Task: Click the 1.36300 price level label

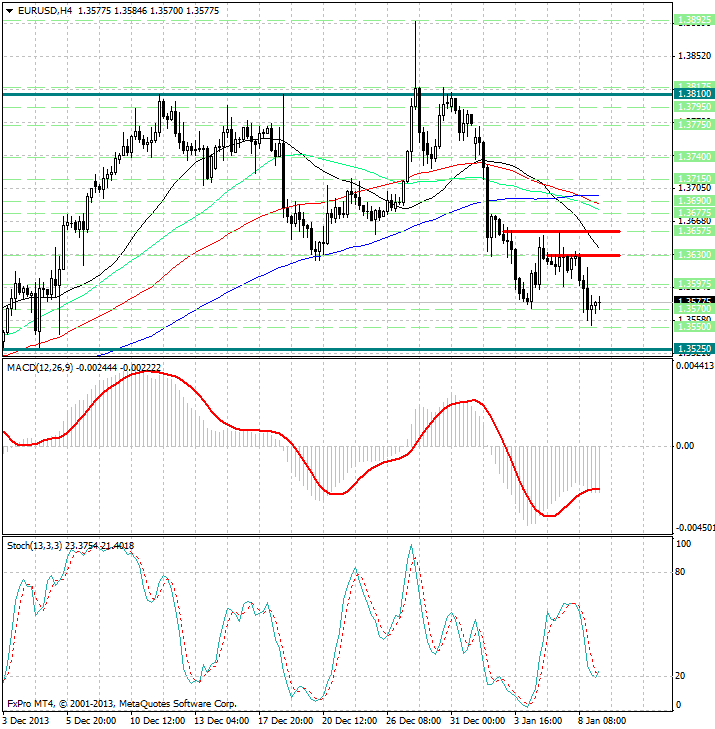Action: click(693, 255)
